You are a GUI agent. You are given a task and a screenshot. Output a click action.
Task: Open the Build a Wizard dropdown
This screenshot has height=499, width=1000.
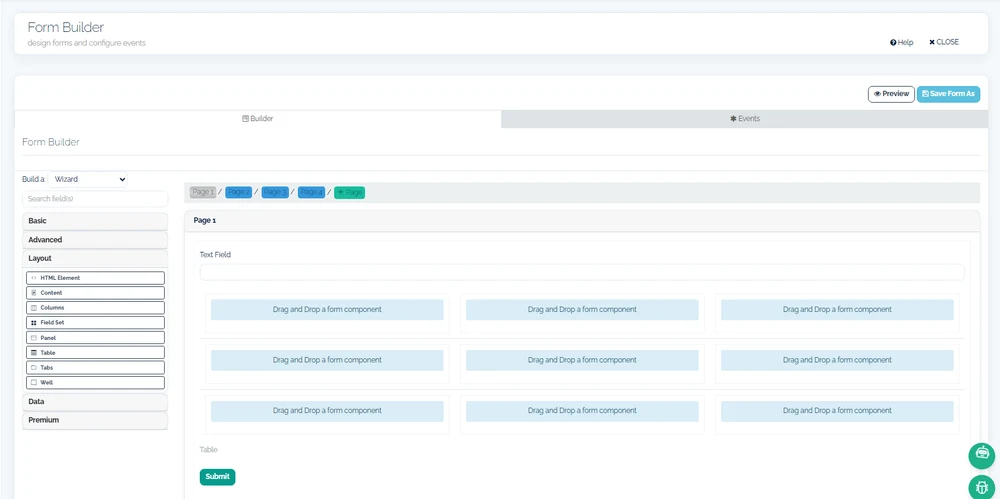pyautogui.click(x=88, y=179)
